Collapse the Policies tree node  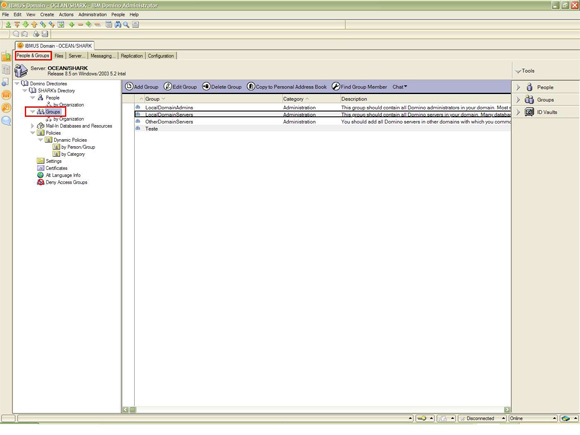pyautogui.click(x=33, y=133)
